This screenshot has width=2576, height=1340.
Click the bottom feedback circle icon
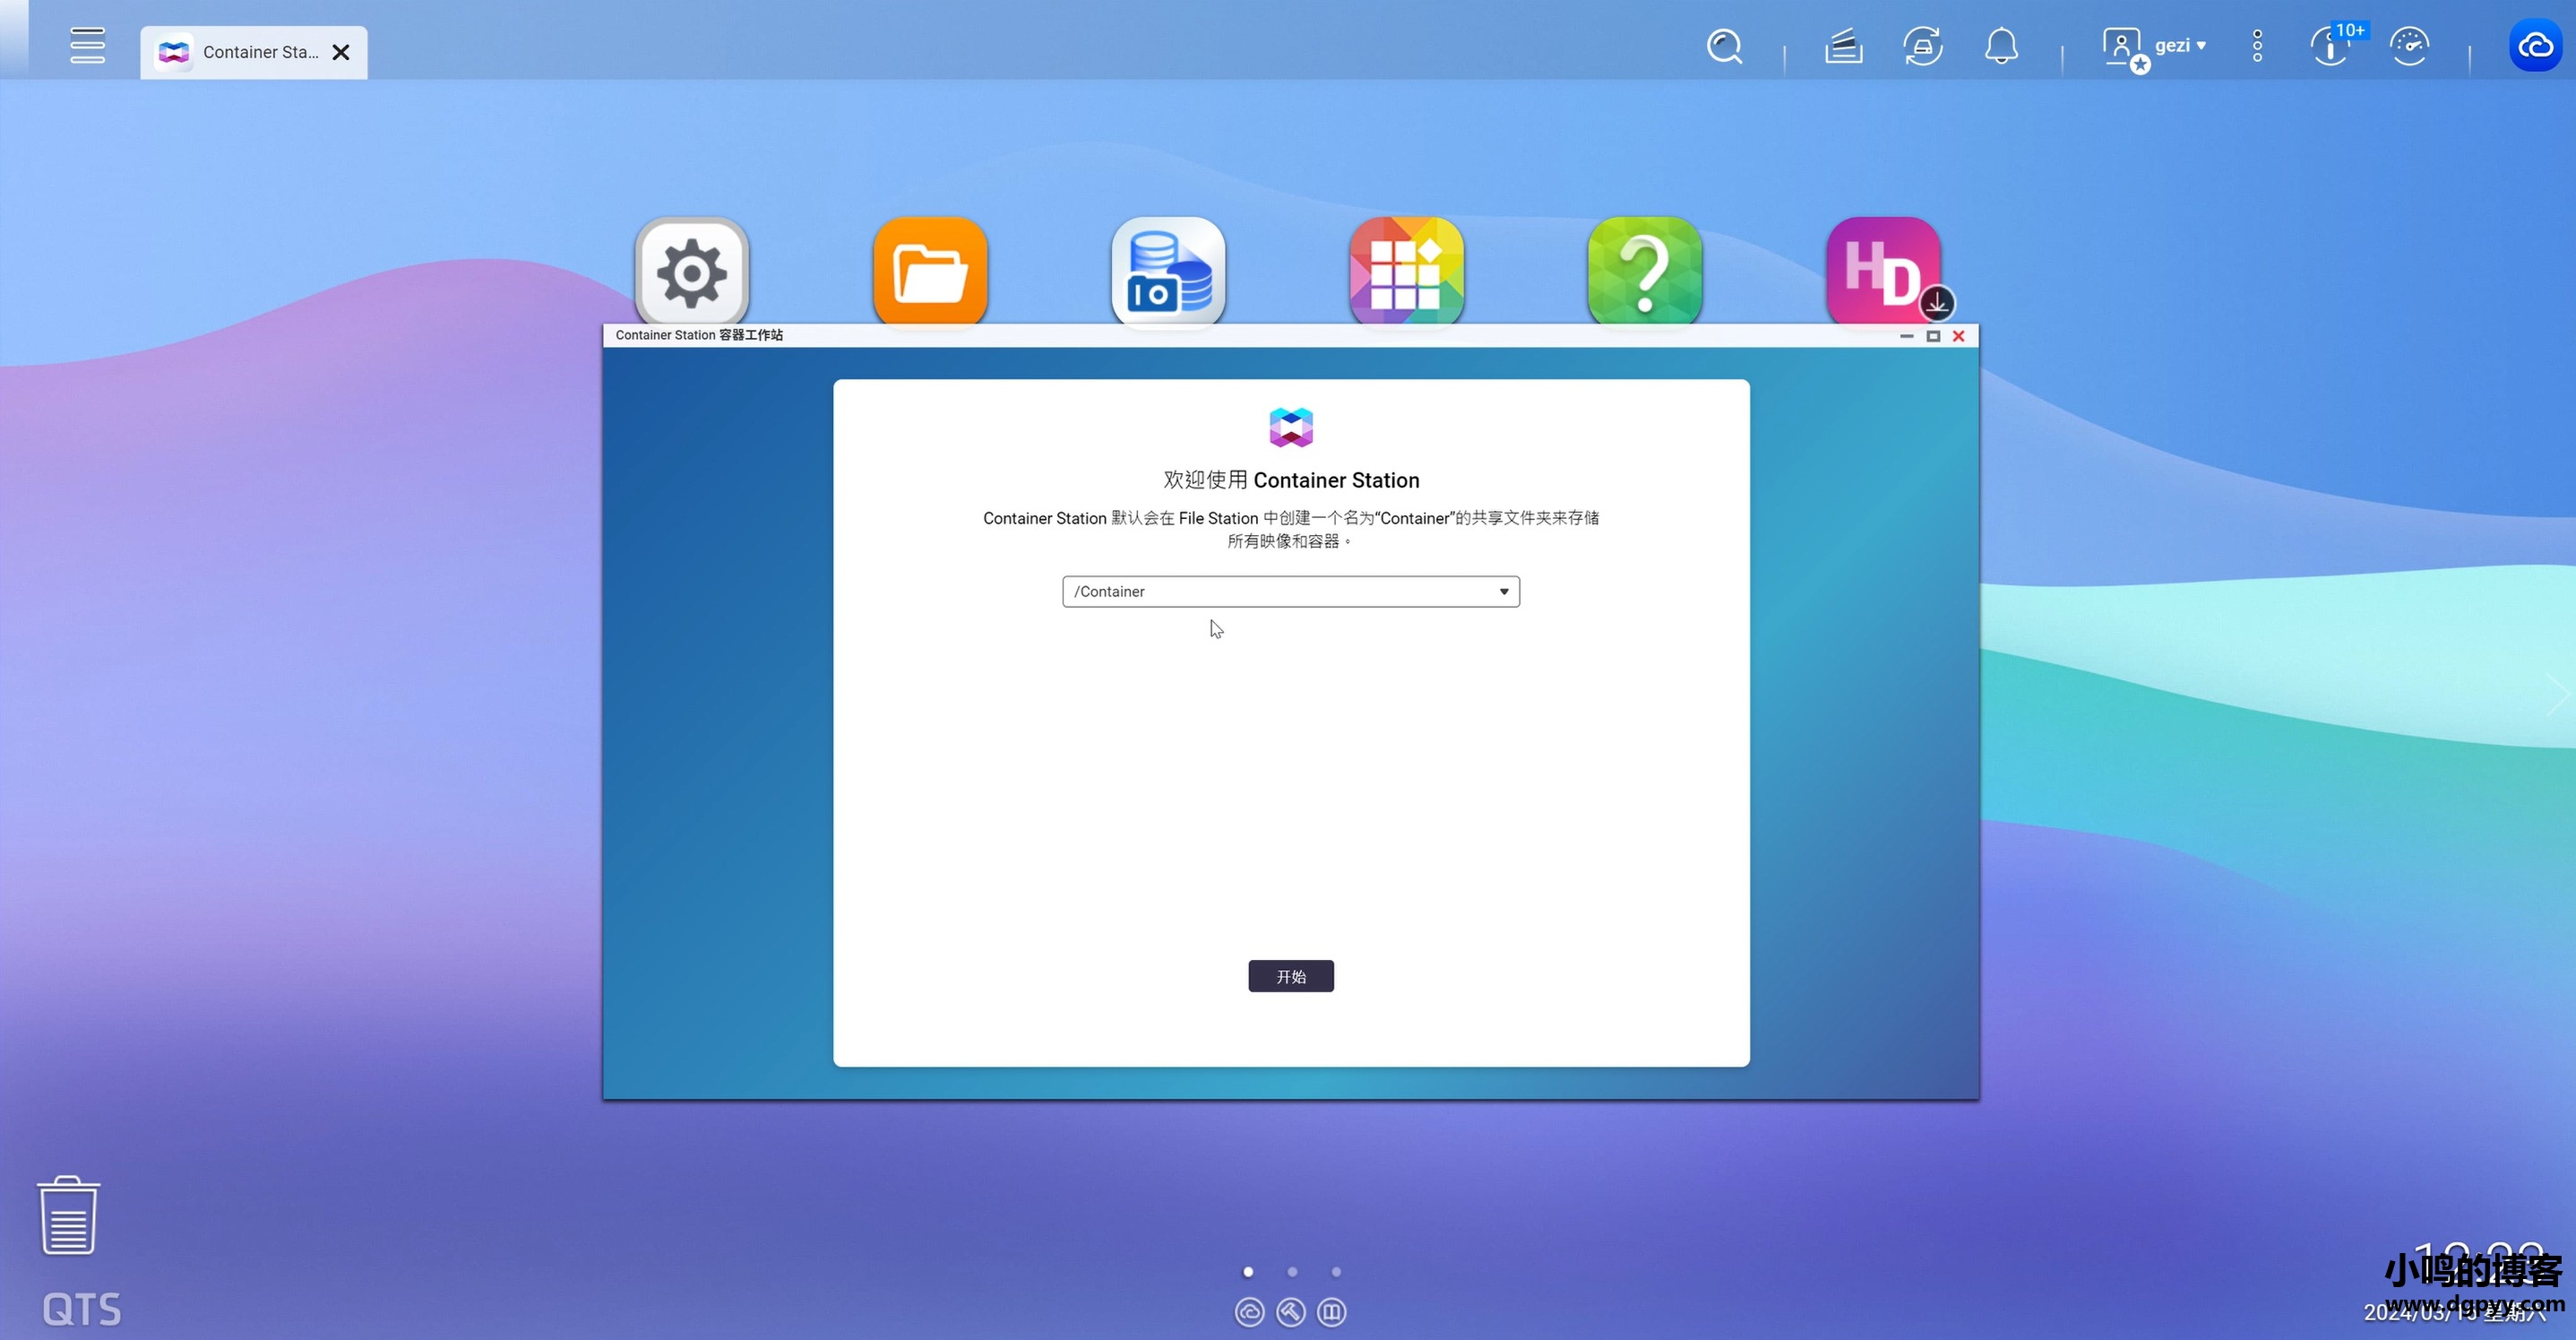(1332, 1312)
